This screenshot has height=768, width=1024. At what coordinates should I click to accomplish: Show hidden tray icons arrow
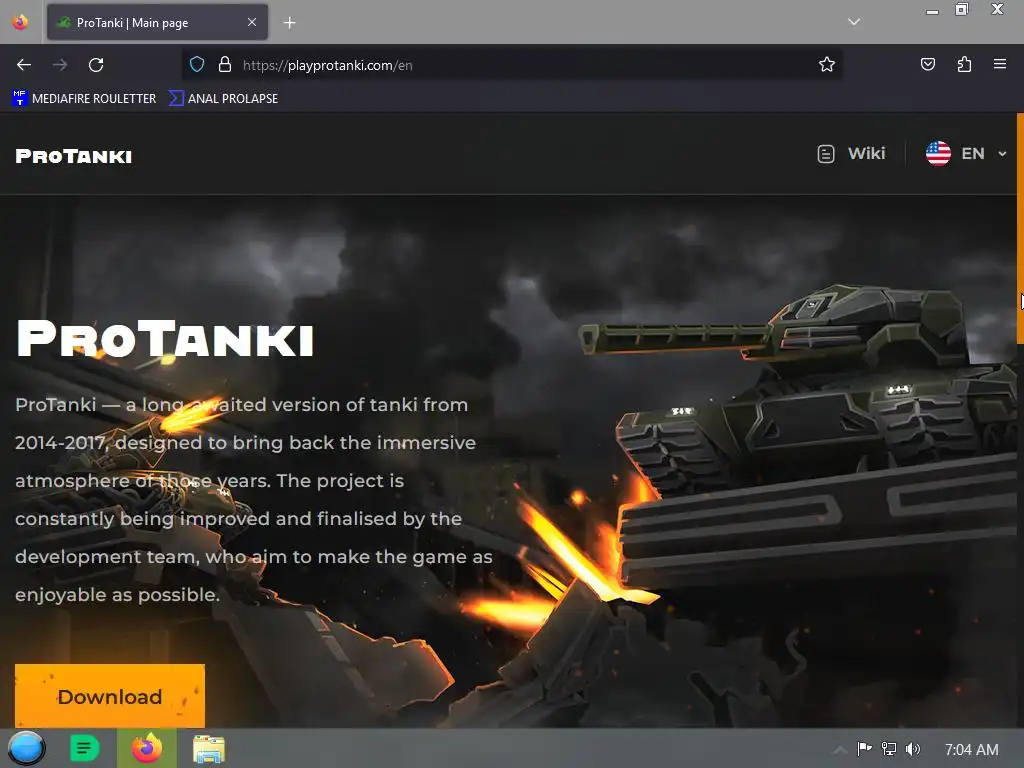pyautogui.click(x=840, y=750)
